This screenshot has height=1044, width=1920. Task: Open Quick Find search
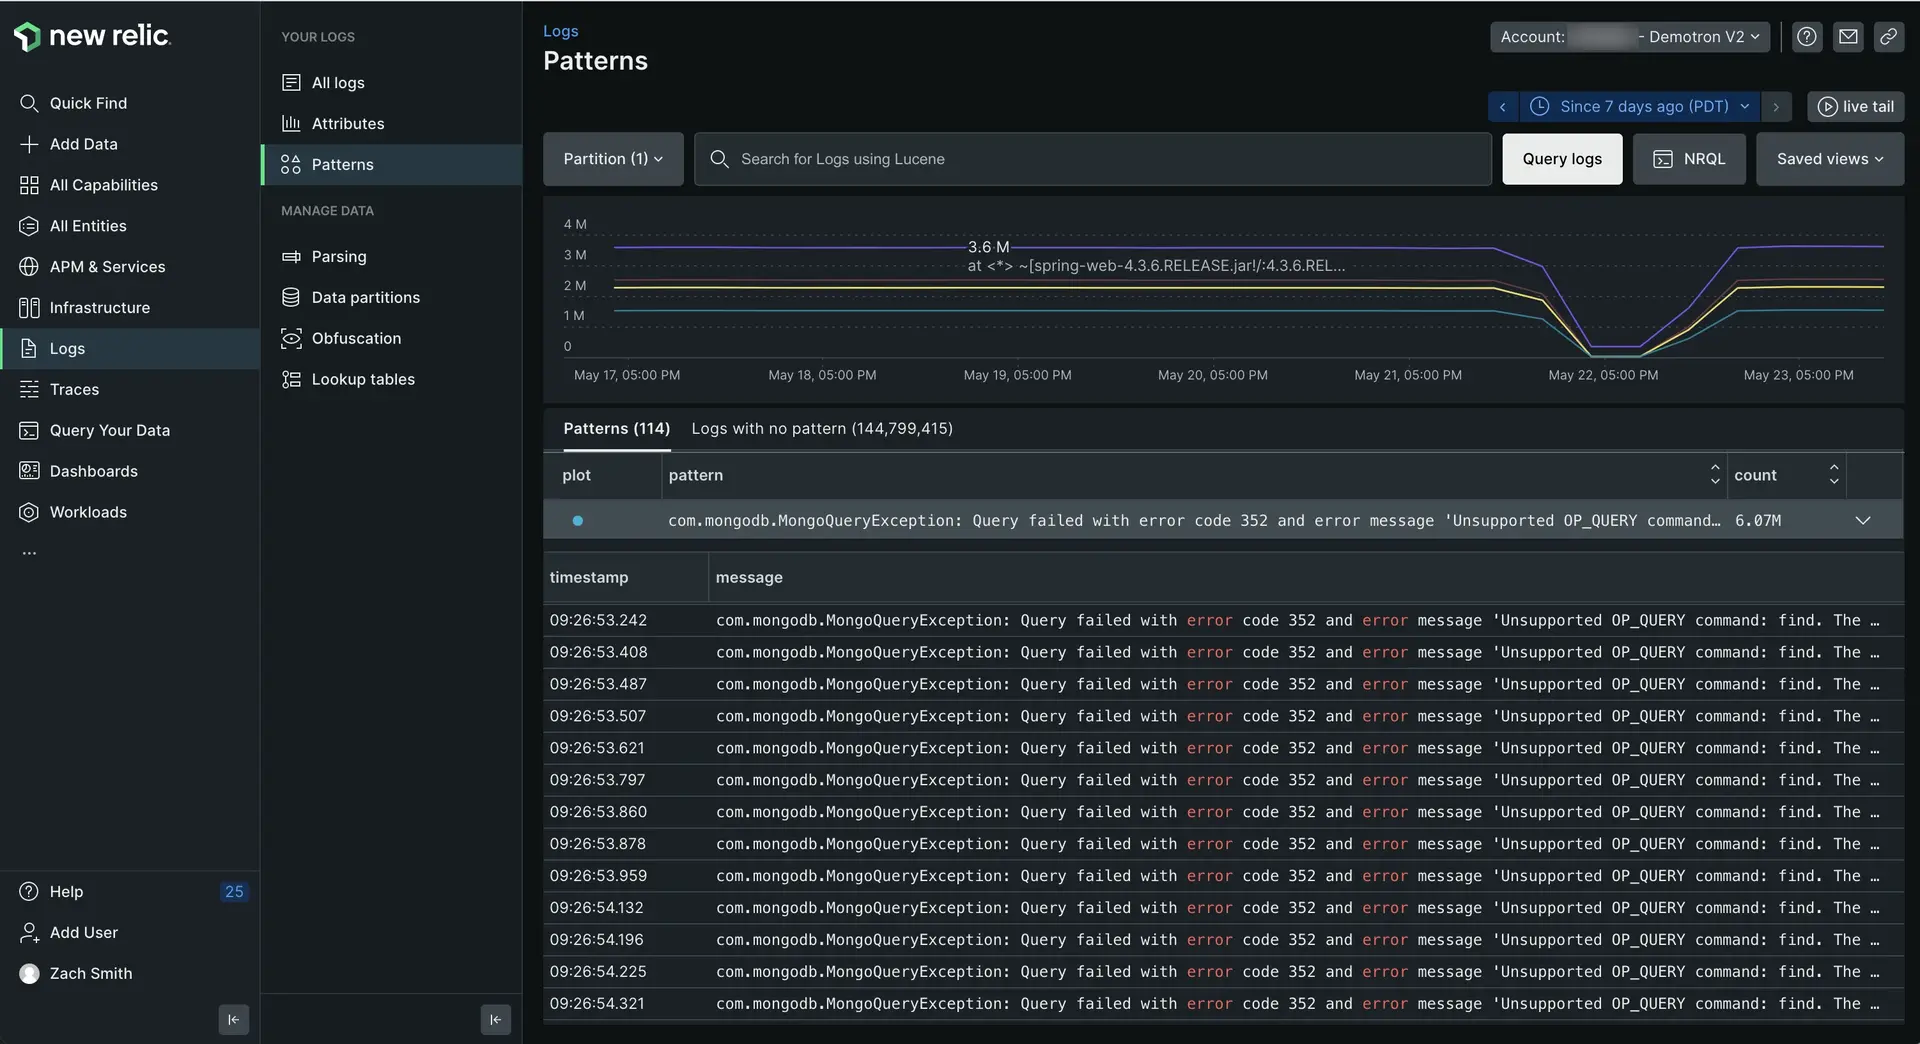pyautogui.click(x=88, y=102)
